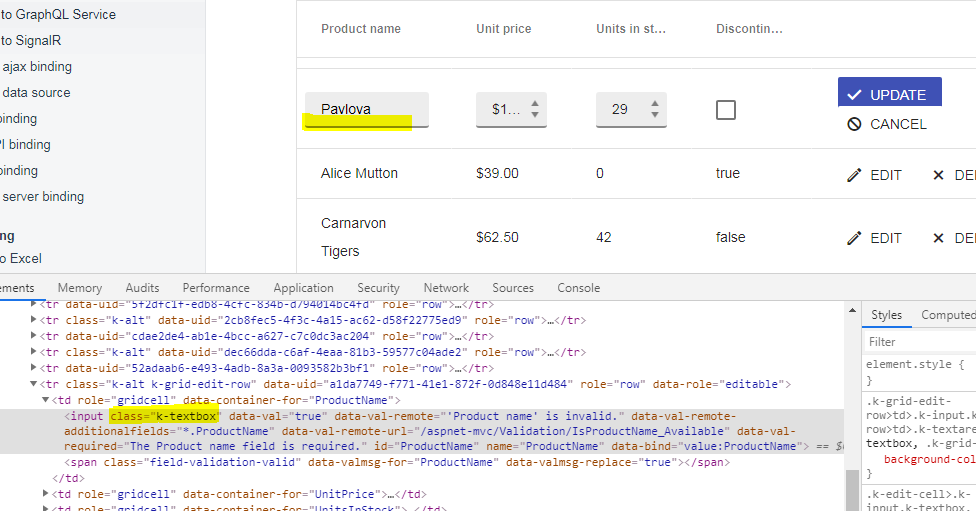Increase units in stock spinner up

(655, 103)
